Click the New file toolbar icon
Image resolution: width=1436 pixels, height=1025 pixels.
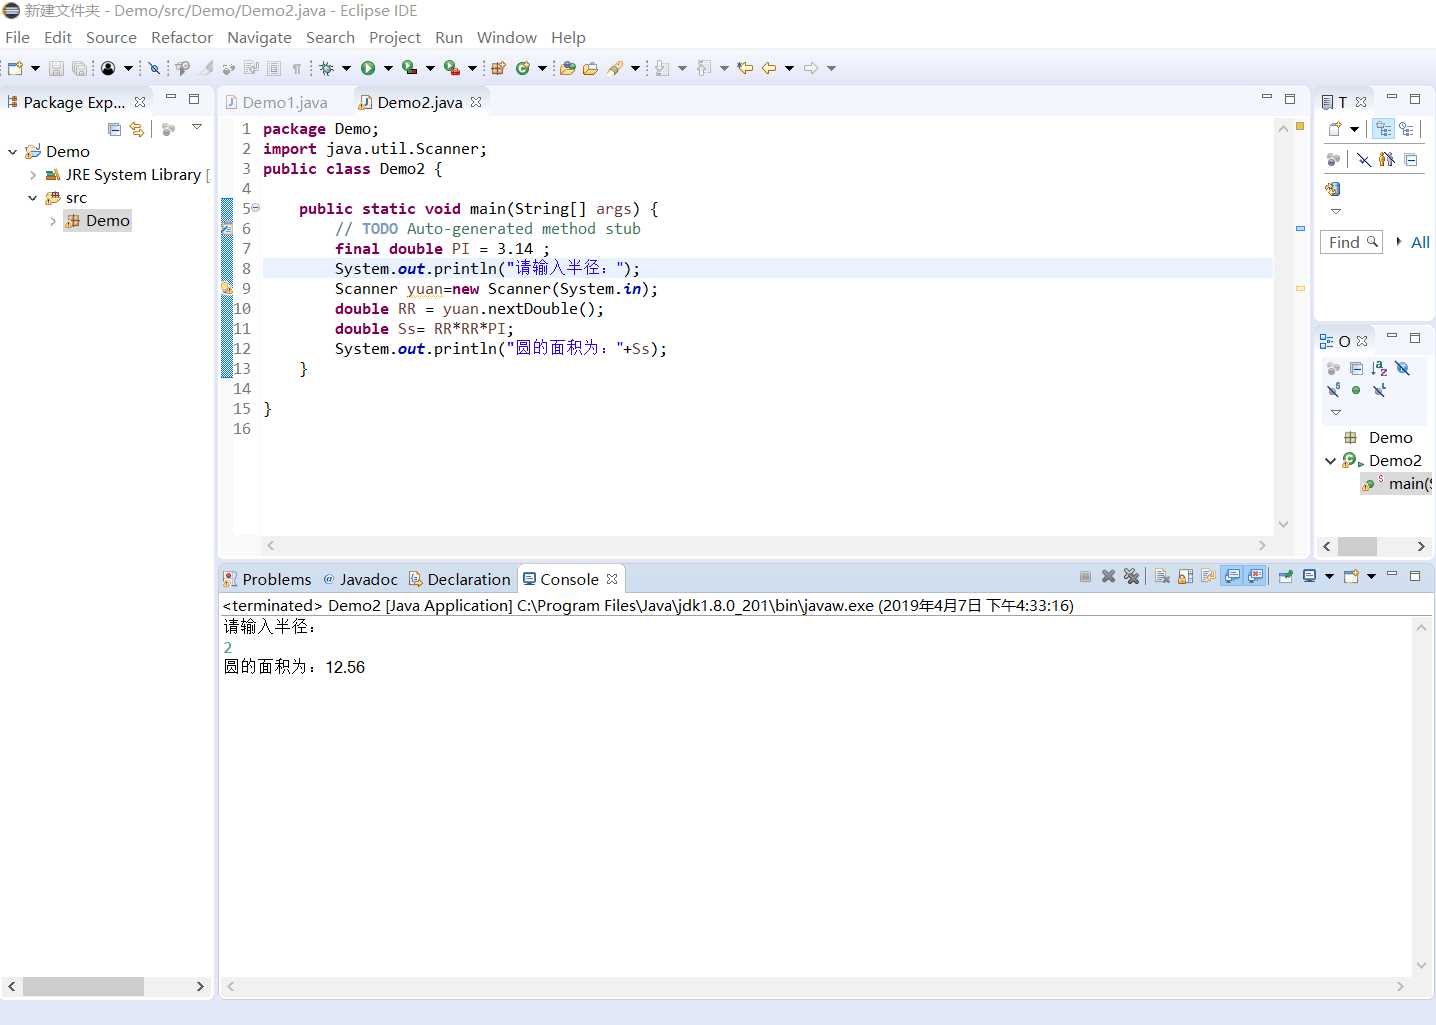click(15, 68)
